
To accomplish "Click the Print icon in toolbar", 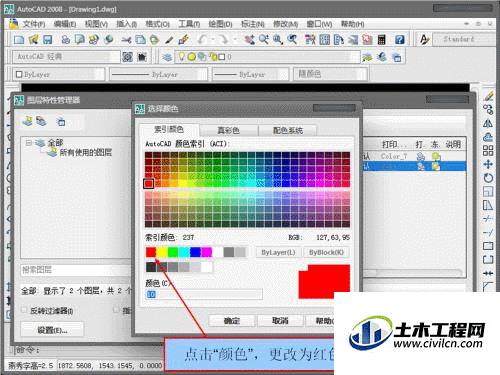I will pos(66,40).
